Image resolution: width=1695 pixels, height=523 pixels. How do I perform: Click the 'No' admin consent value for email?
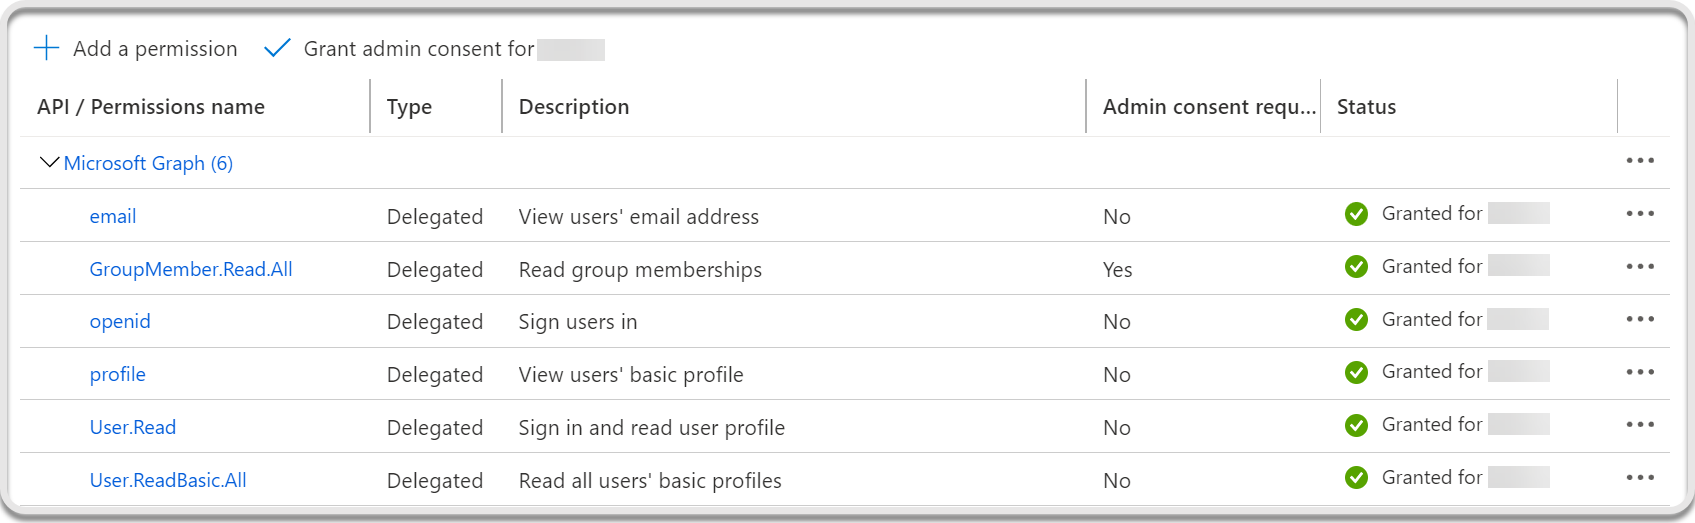[x=1117, y=217]
